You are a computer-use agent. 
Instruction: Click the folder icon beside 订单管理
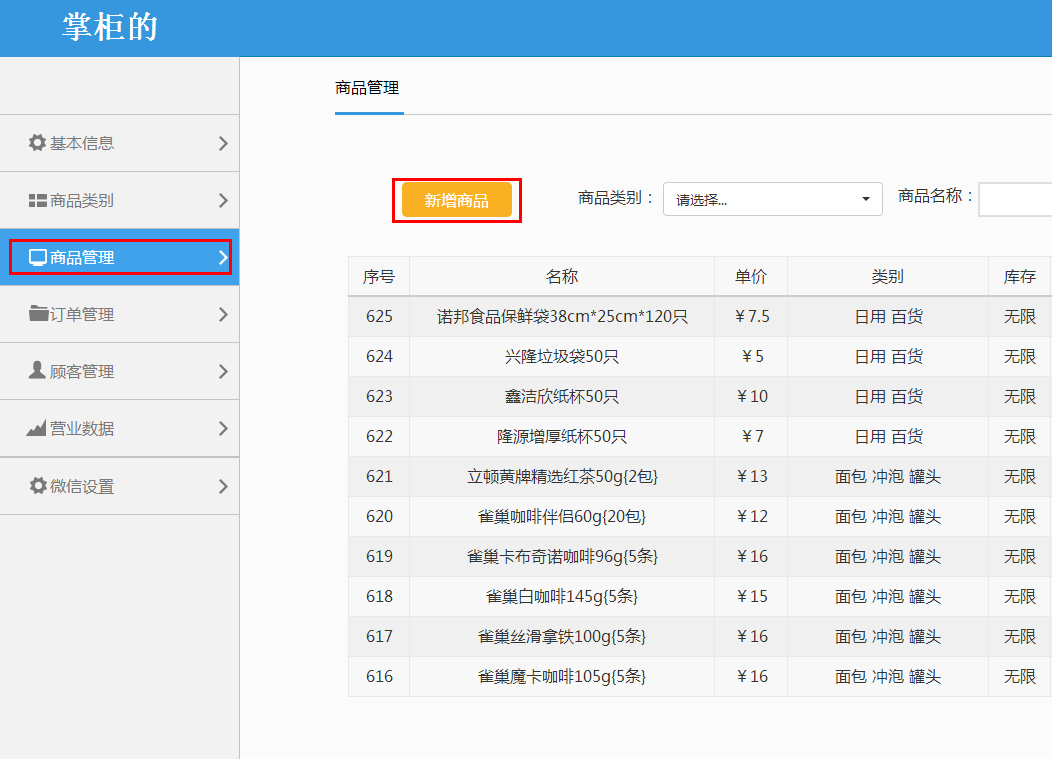pos(38,315)
